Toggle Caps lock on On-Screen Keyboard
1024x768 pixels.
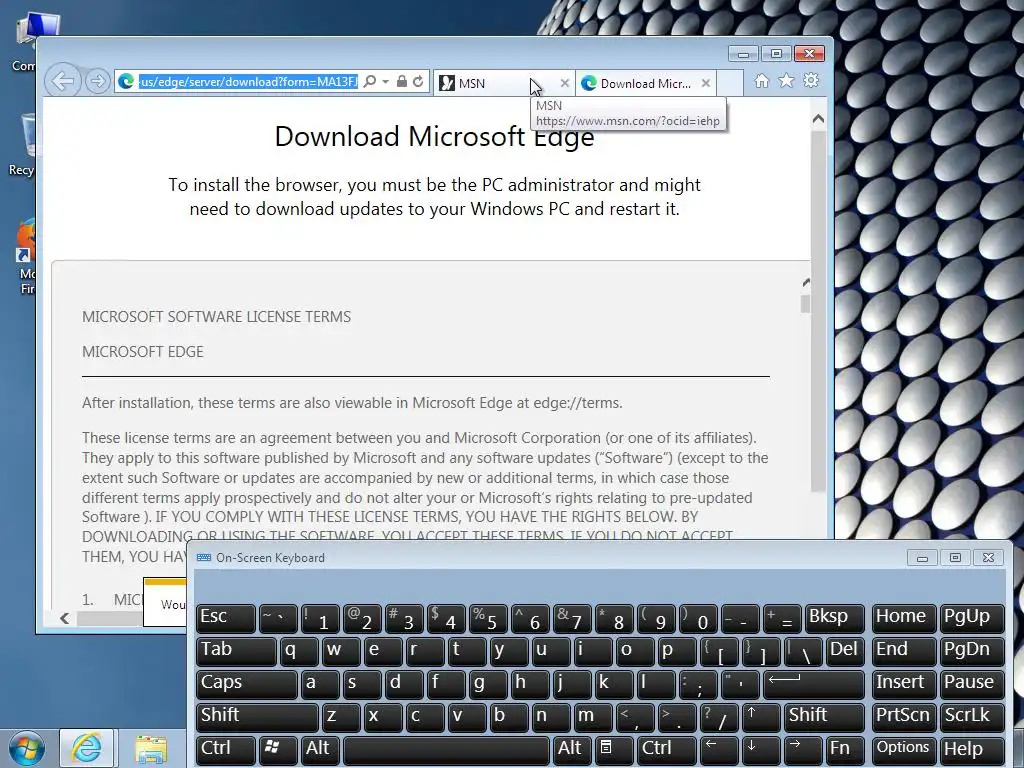tap(246, 683)
